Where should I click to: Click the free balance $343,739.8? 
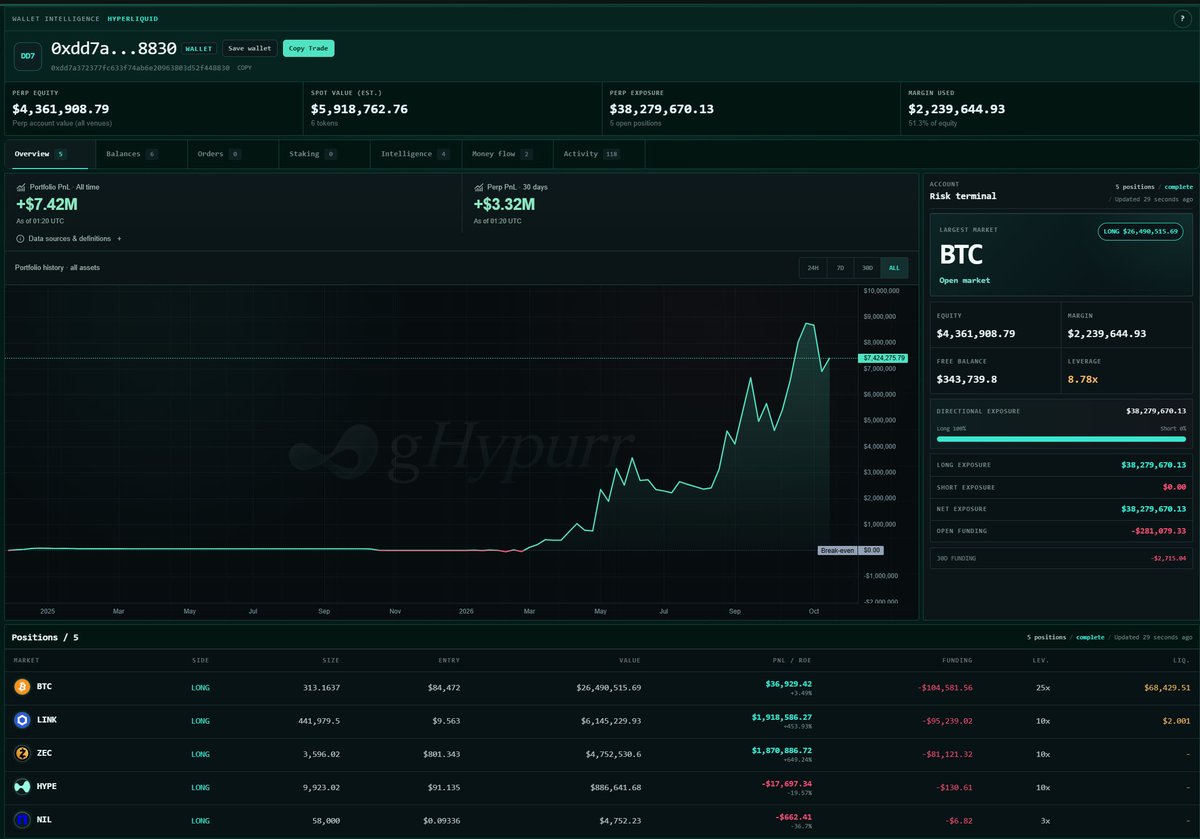click(967, 380)
